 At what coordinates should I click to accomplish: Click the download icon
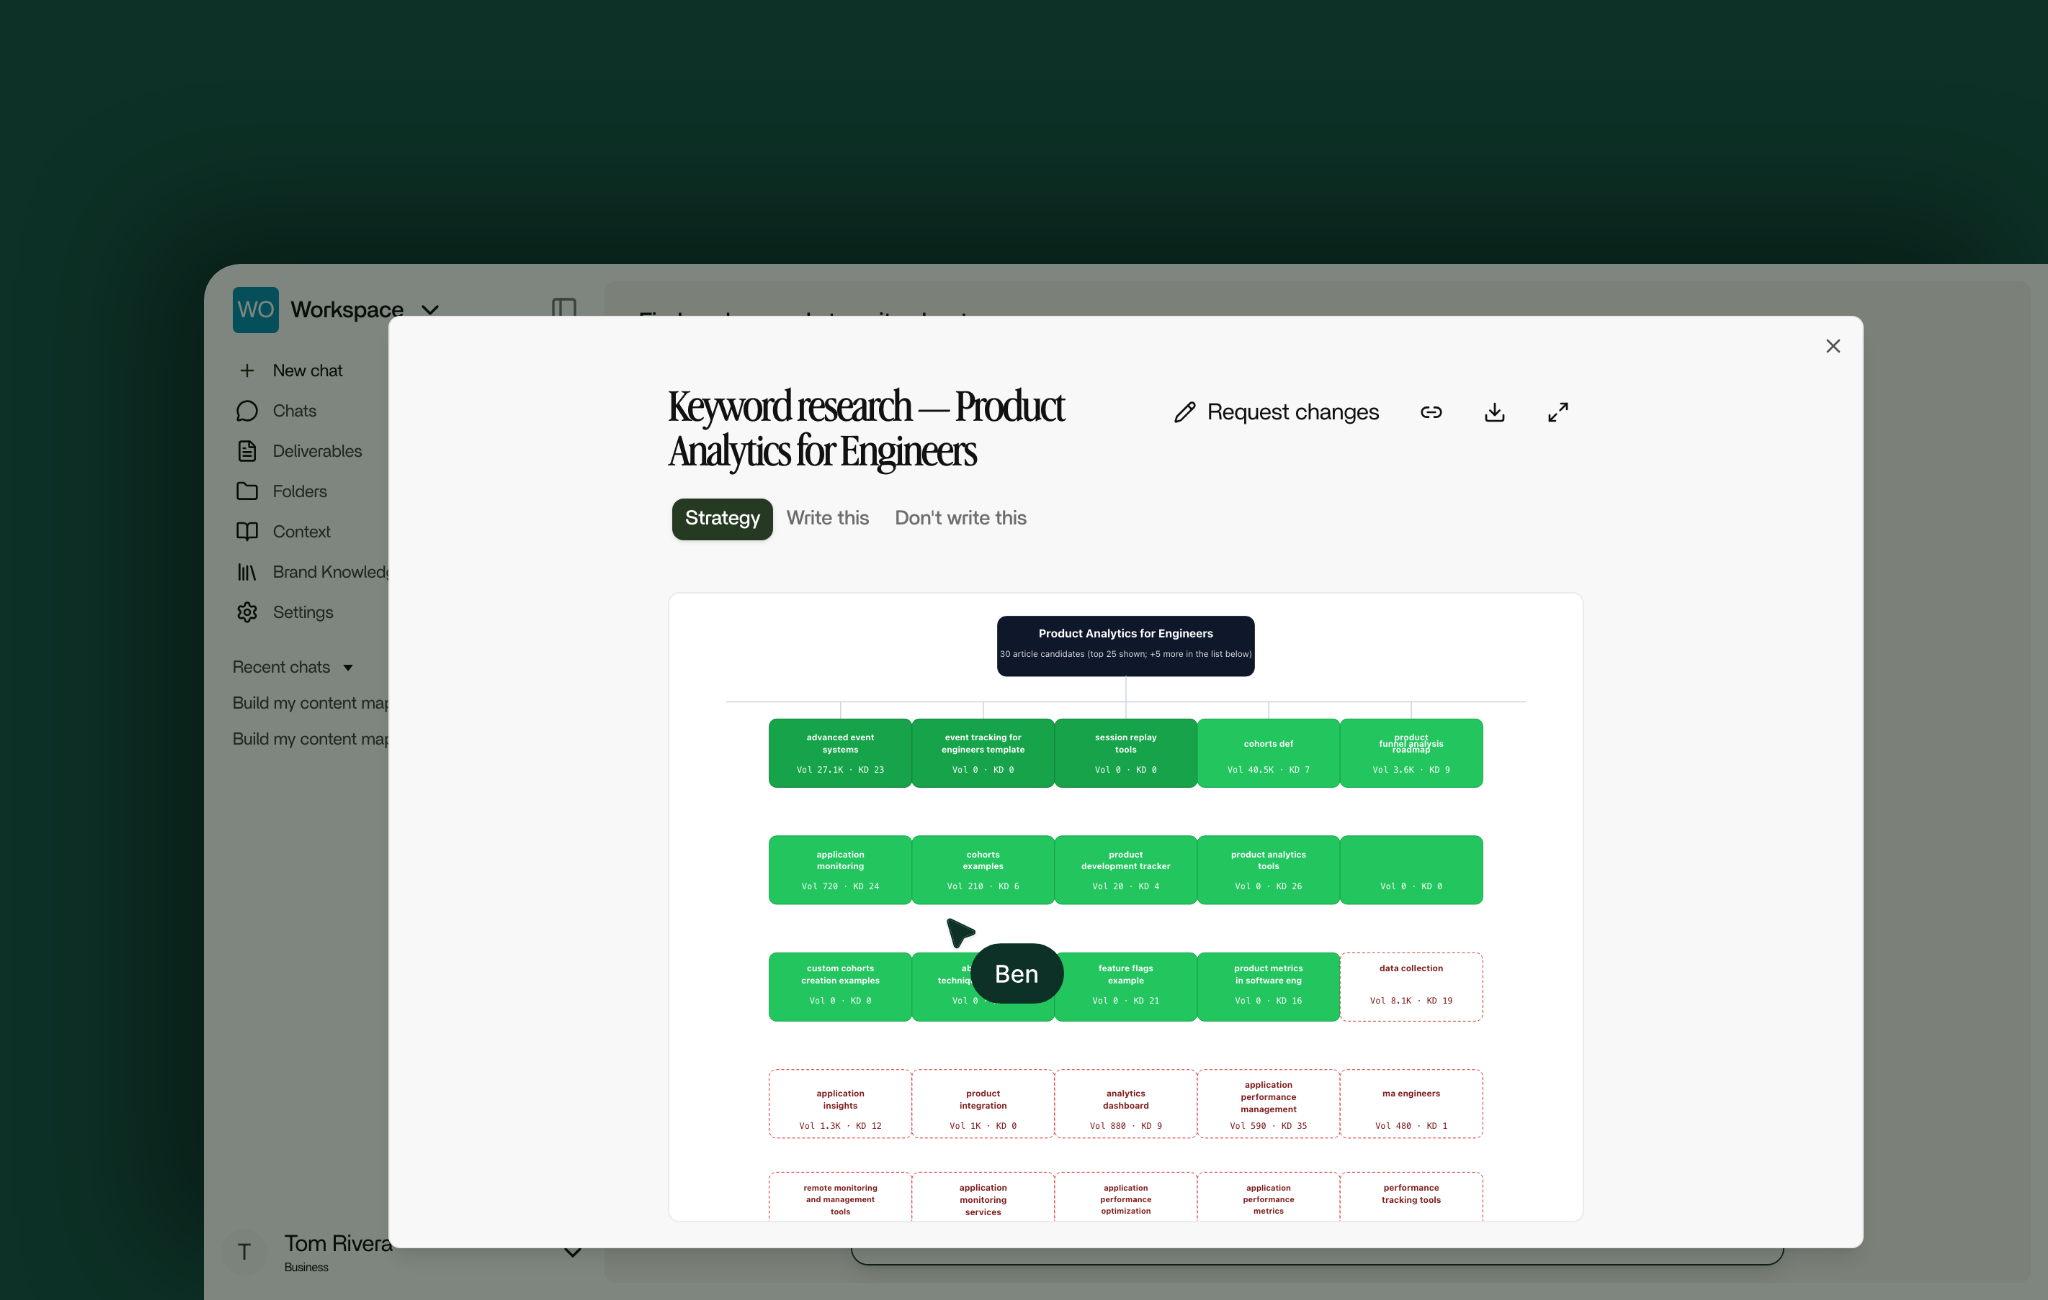pyautogui.click(x=1494, y=412)
